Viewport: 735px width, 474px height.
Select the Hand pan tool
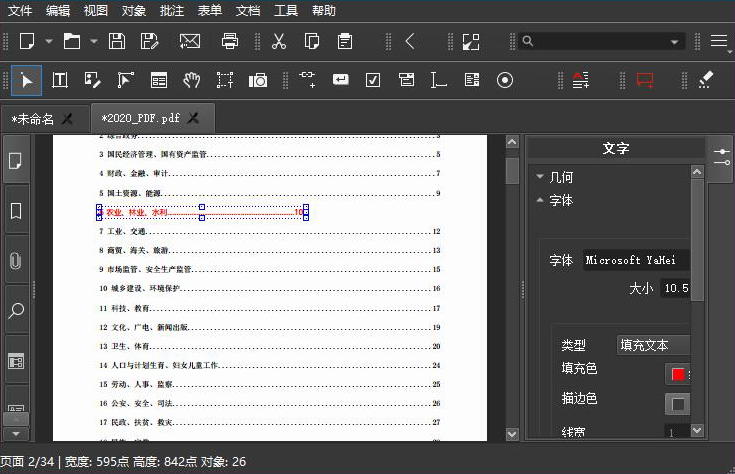pyautogui.click(x=191, y=80)
